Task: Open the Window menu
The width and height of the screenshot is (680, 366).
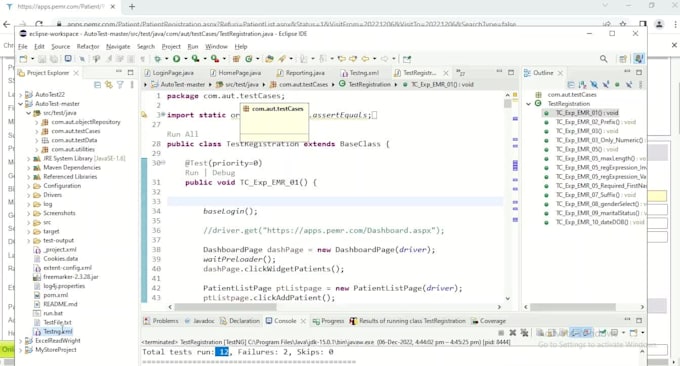Action: (x=216, y=46)
